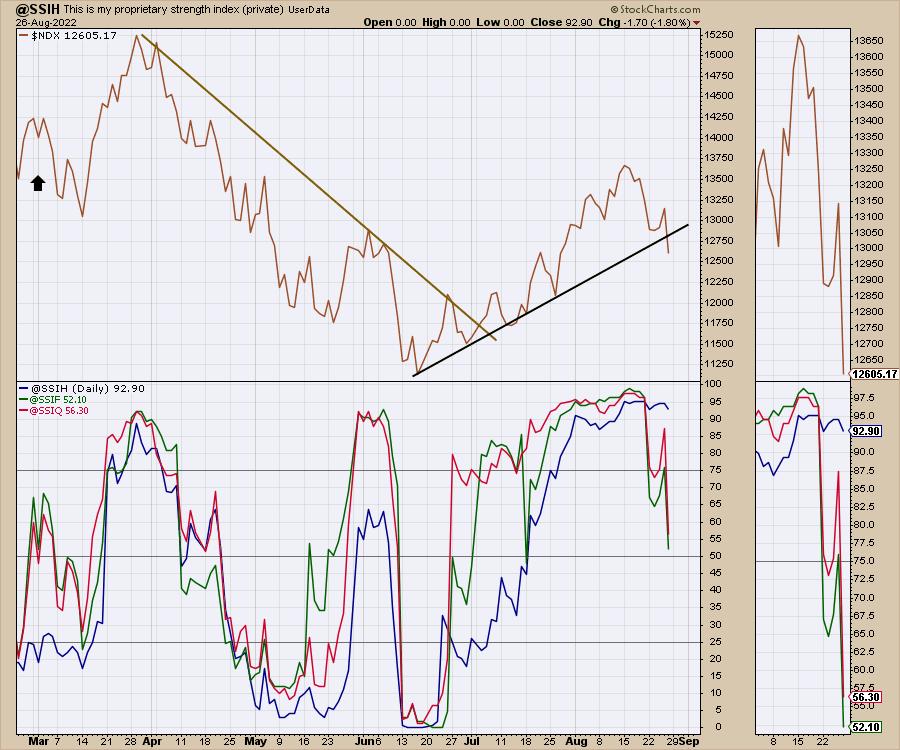This screenshot has height=750, width=900.
Task: Click the Jun label on the date axis
Action: (364, 742)
